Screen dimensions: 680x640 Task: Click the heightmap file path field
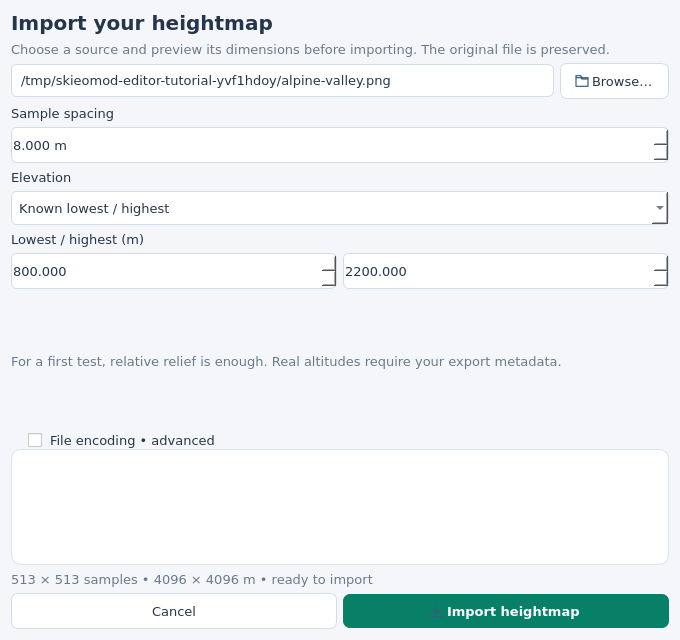pyautogui.click(x=282, y=81)
